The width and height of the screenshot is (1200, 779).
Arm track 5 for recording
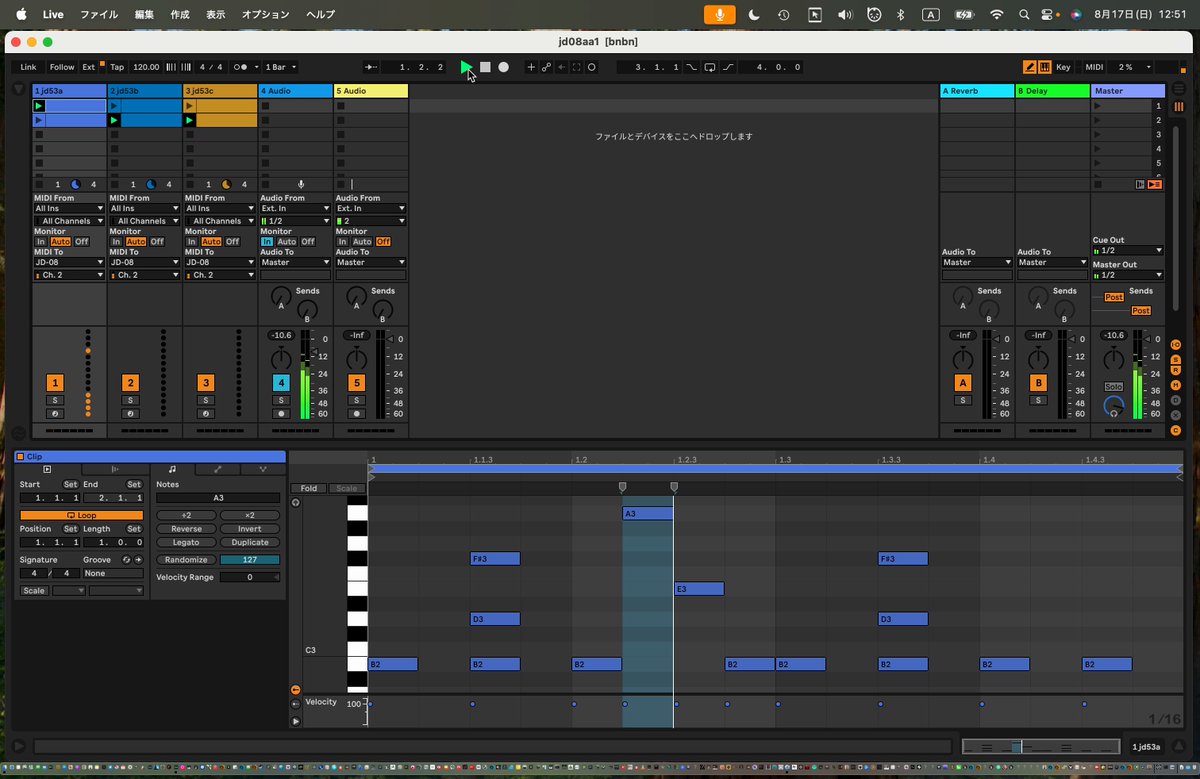pyautogui.click(x=357, y=413)
